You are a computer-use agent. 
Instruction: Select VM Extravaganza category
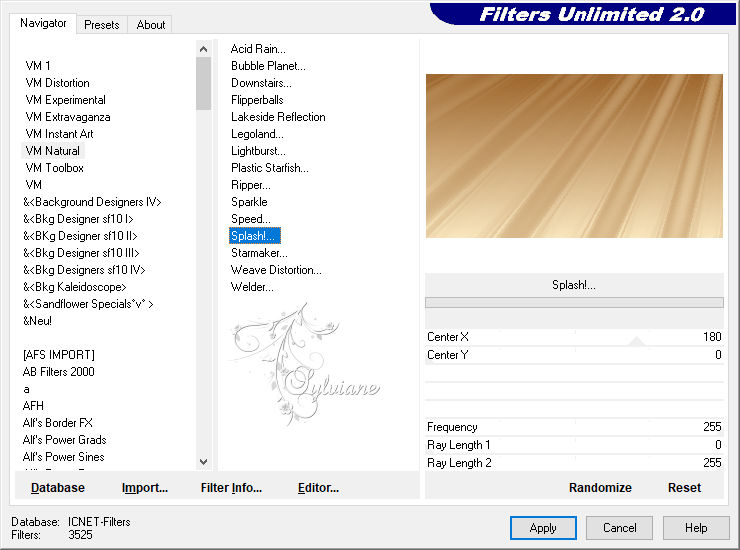click(x=68, y=117)
